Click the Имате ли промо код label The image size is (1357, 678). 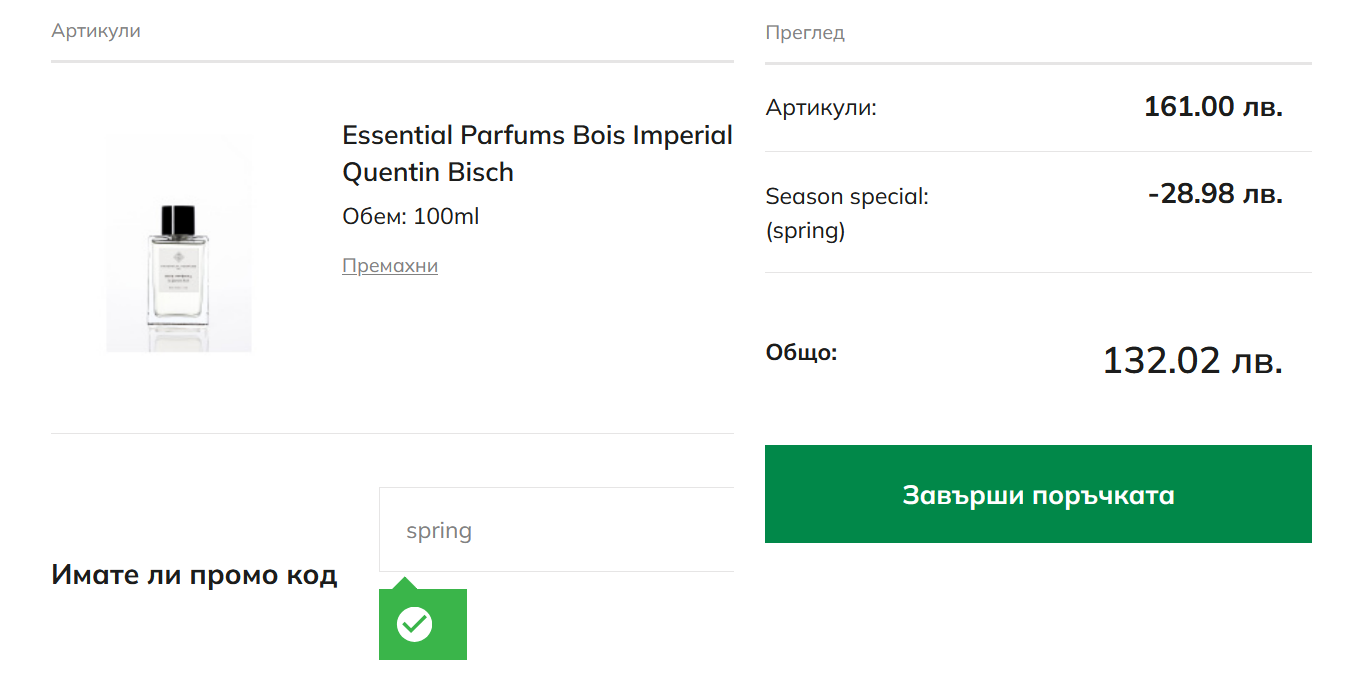coord(194,575)
